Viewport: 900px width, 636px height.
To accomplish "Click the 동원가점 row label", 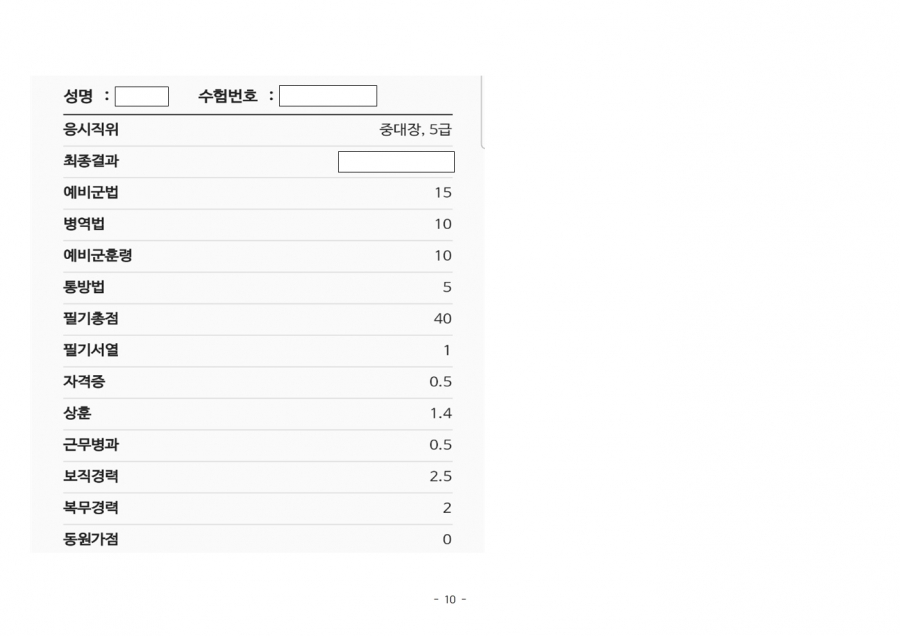I will (x=91, y=540).
